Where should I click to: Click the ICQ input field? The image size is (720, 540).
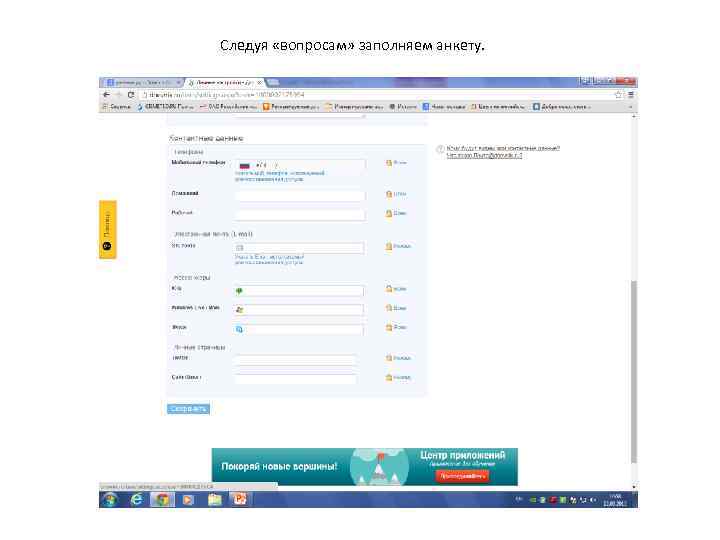pos(299,291)
